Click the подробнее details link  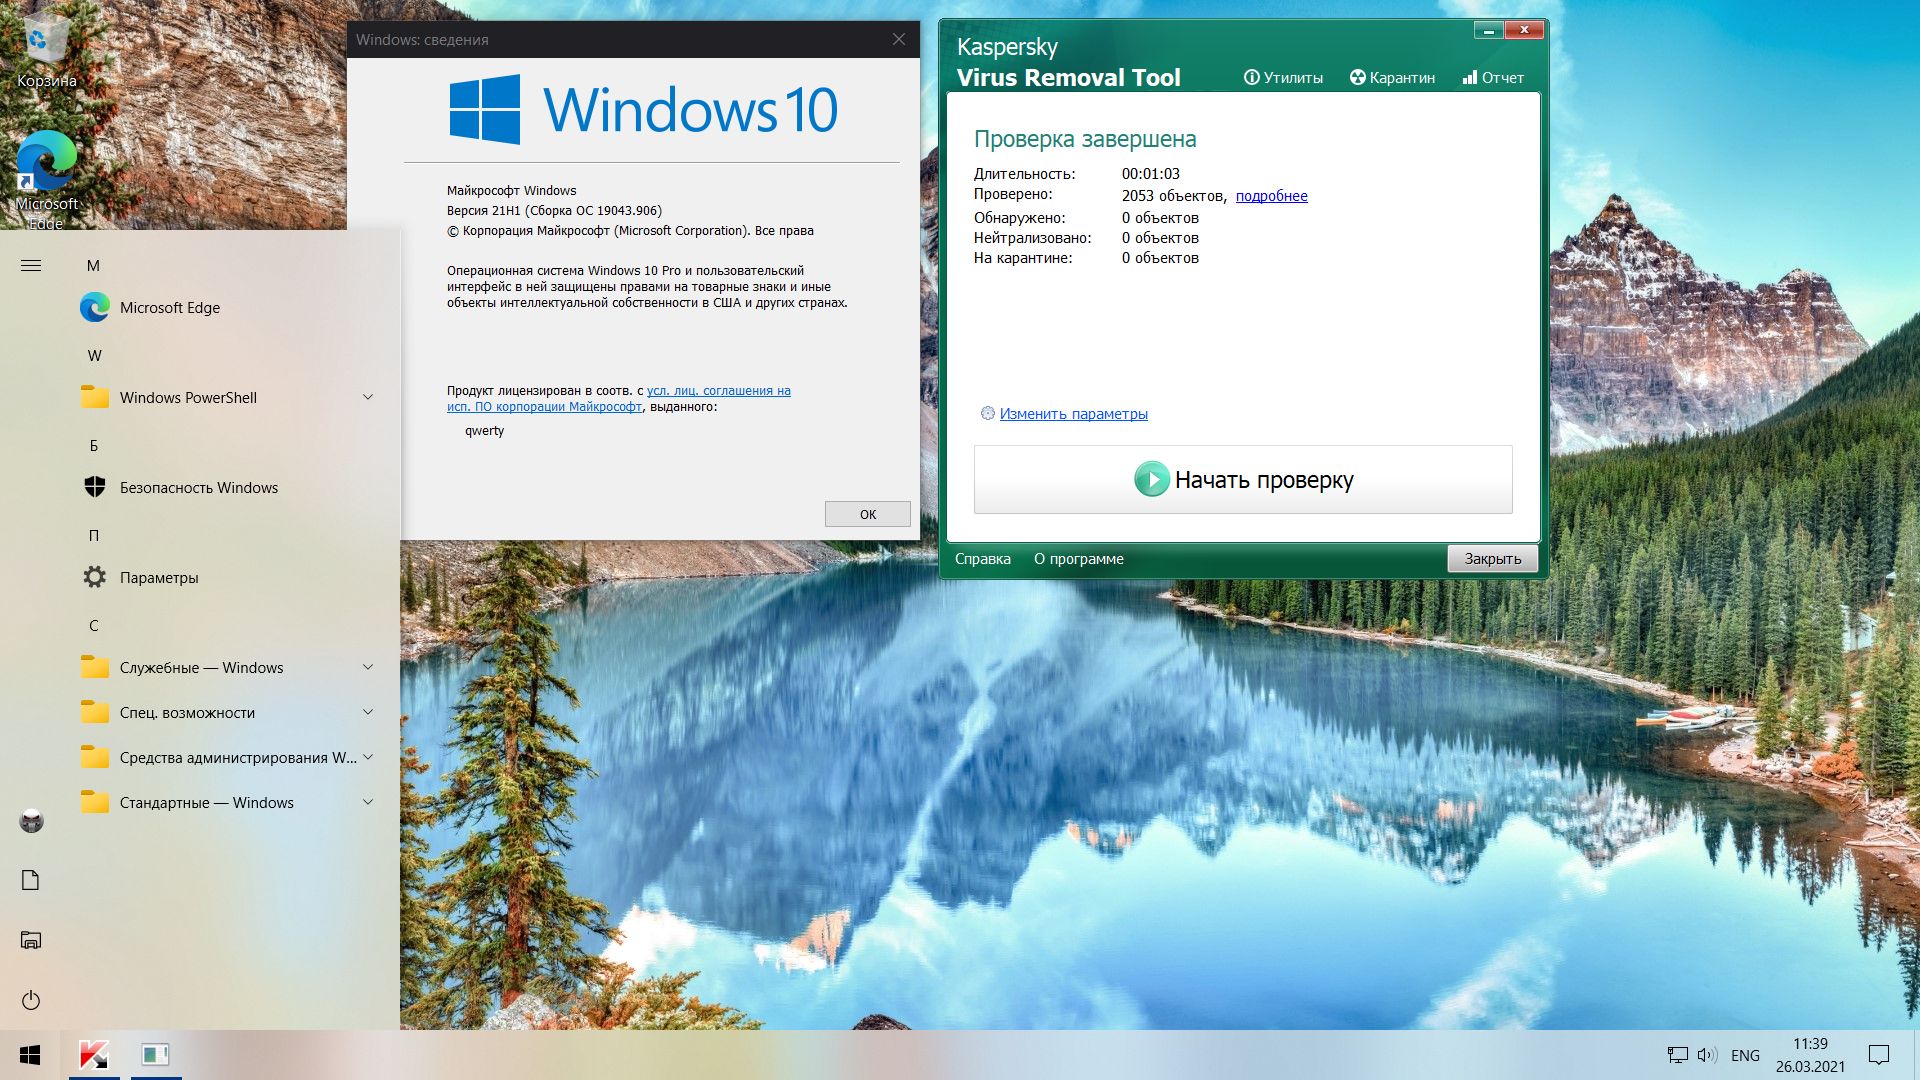[x=1271, y=196]
